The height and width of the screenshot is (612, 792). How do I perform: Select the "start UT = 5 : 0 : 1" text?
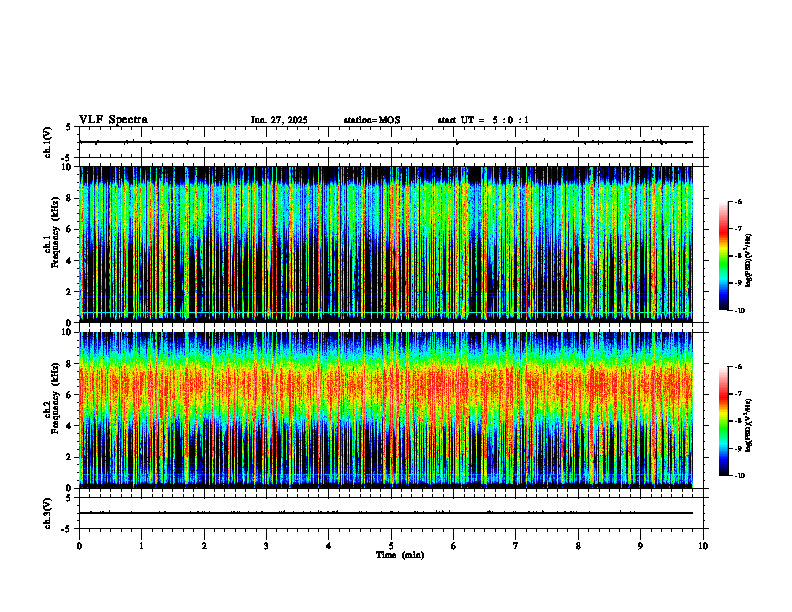483,120
